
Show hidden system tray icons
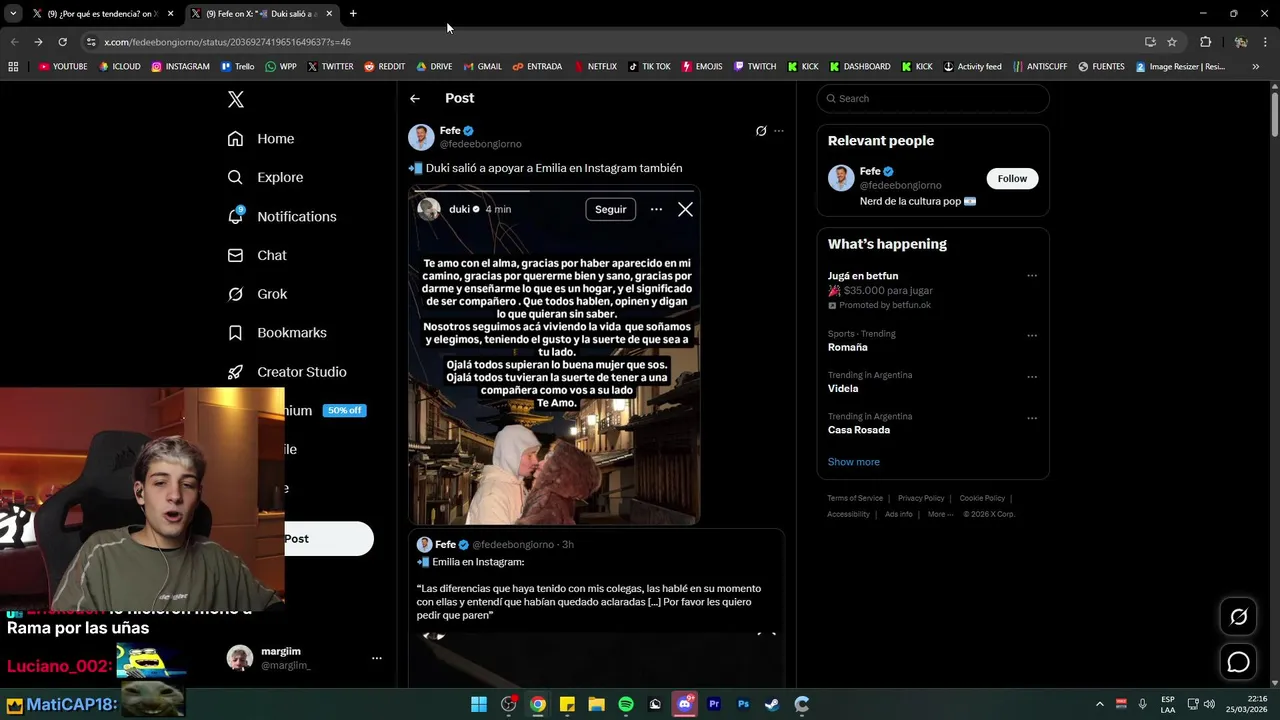[1099, 704]
